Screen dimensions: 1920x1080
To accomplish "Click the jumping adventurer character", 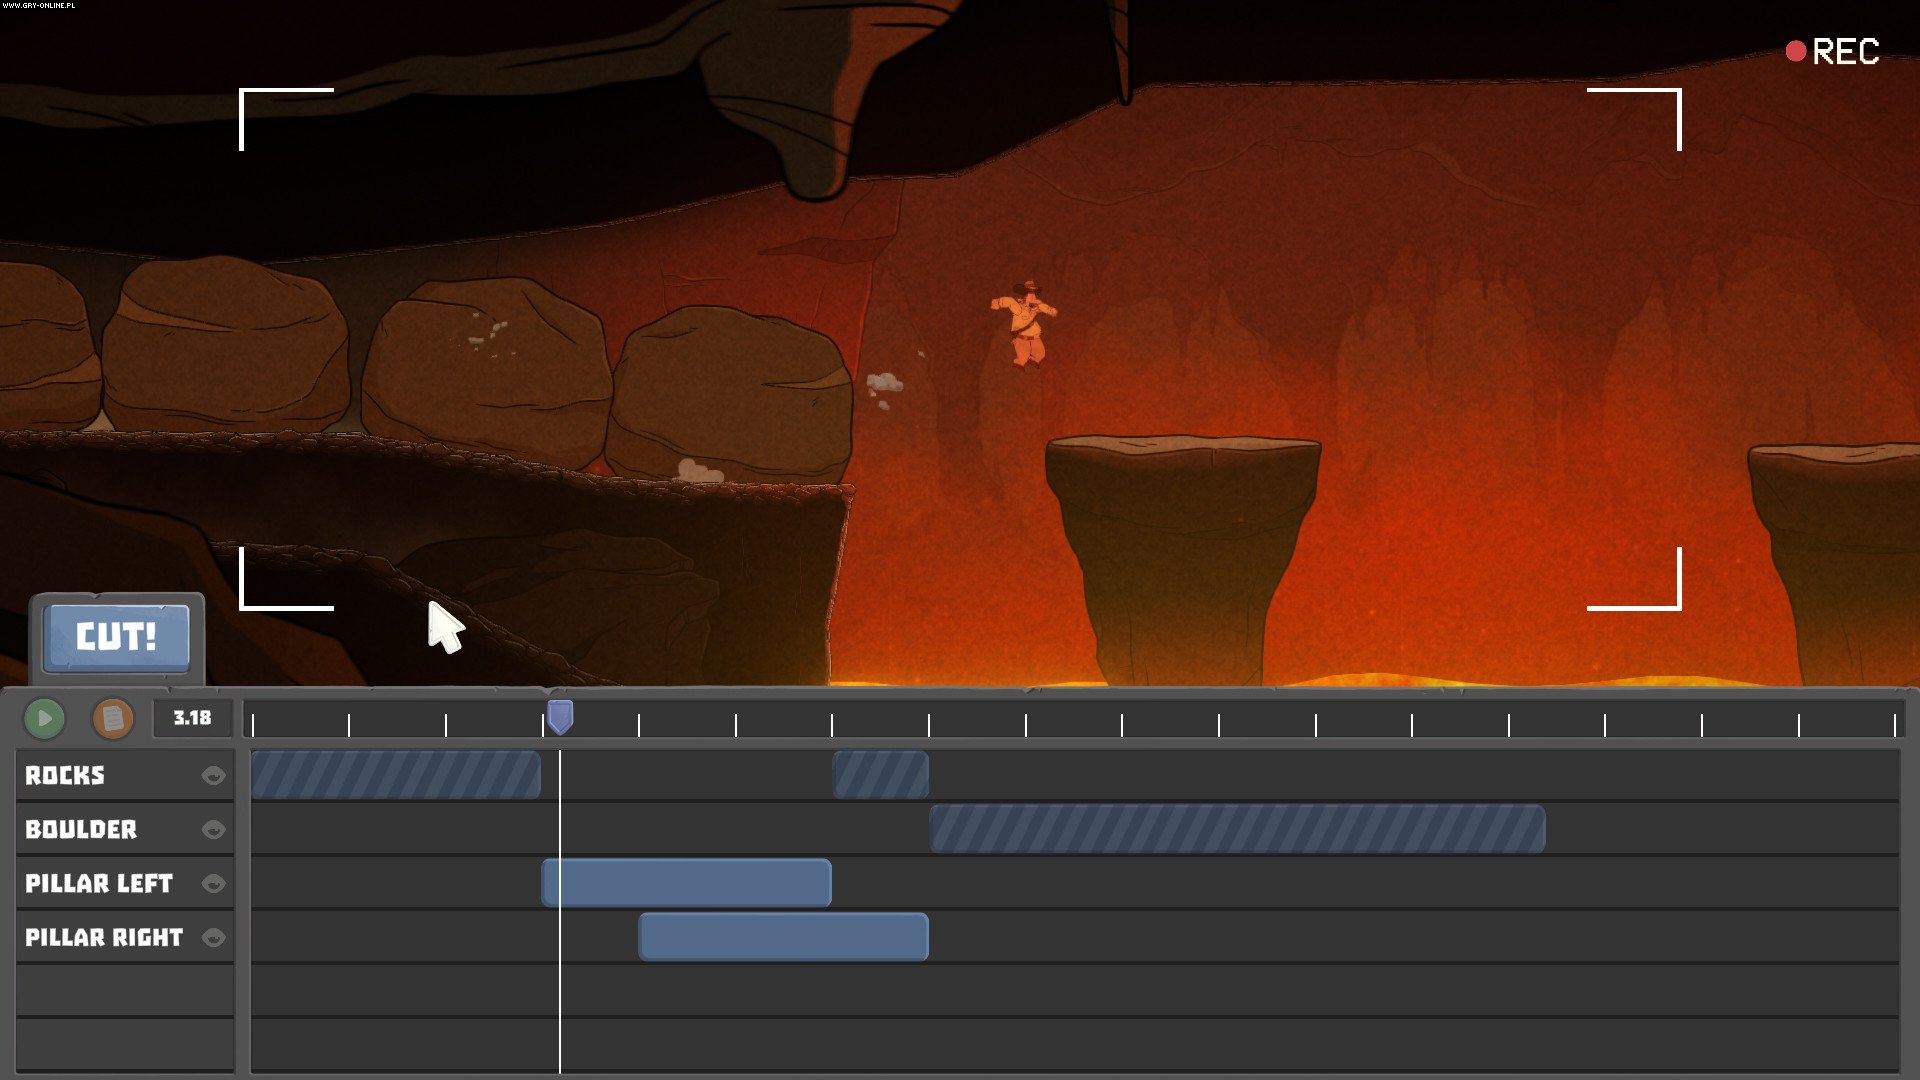I will click(1024, 324).
